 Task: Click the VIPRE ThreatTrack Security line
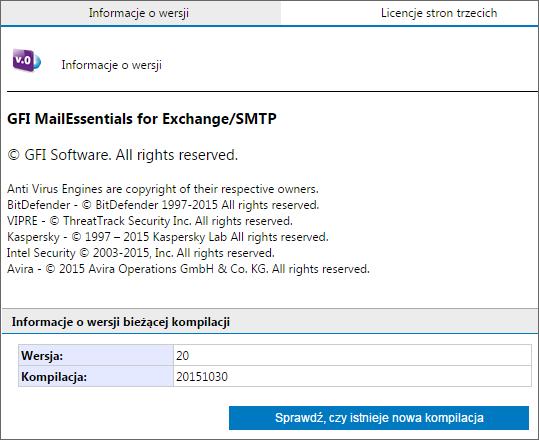150,221
